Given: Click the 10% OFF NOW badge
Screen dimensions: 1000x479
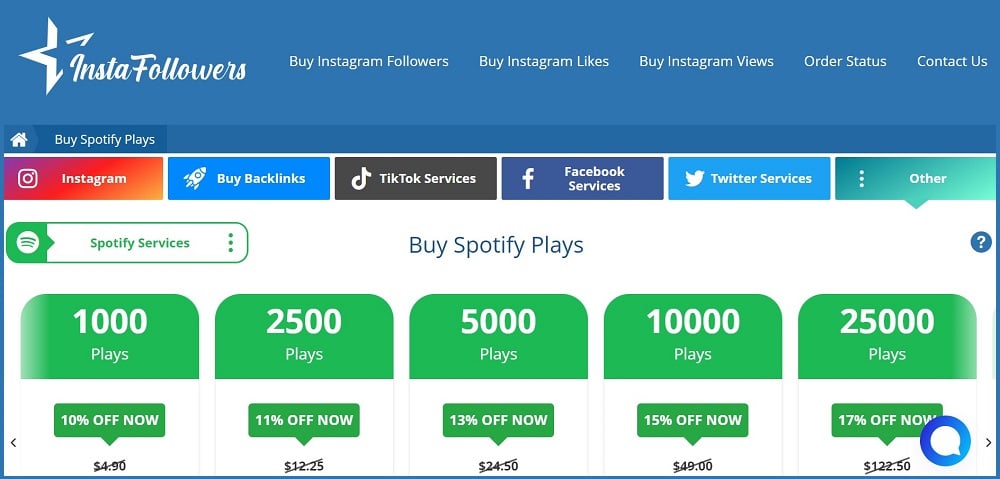Looking at the screenshot, I should pyautogui.click(x=109, y=420).
